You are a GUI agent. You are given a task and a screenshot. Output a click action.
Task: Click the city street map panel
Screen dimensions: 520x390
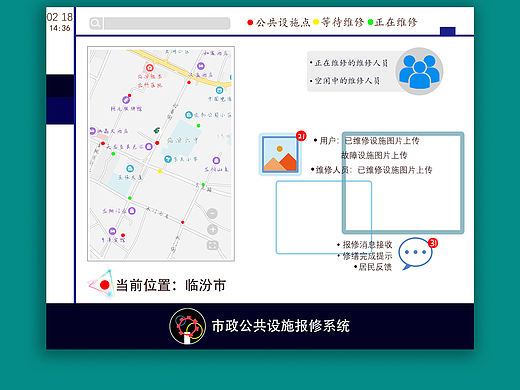pos(161,154)
